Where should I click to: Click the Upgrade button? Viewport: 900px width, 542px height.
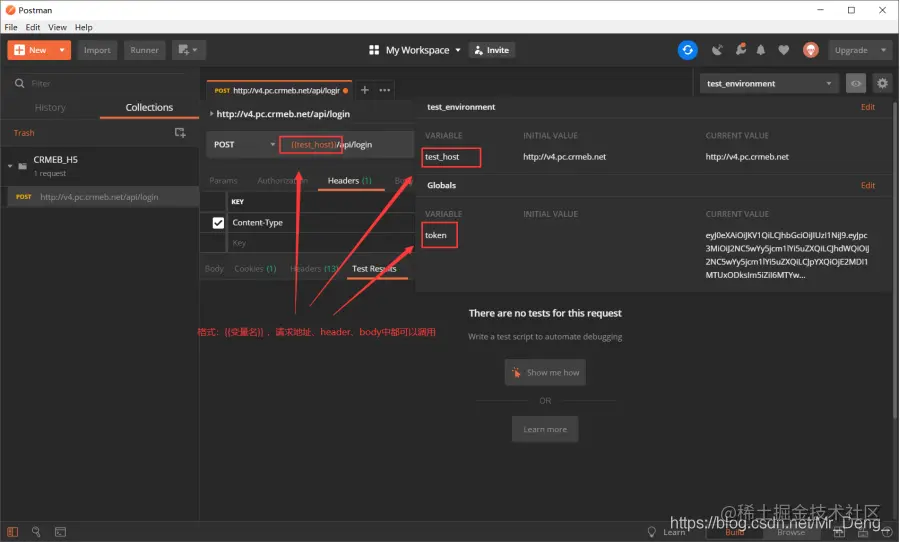point(851,50)
